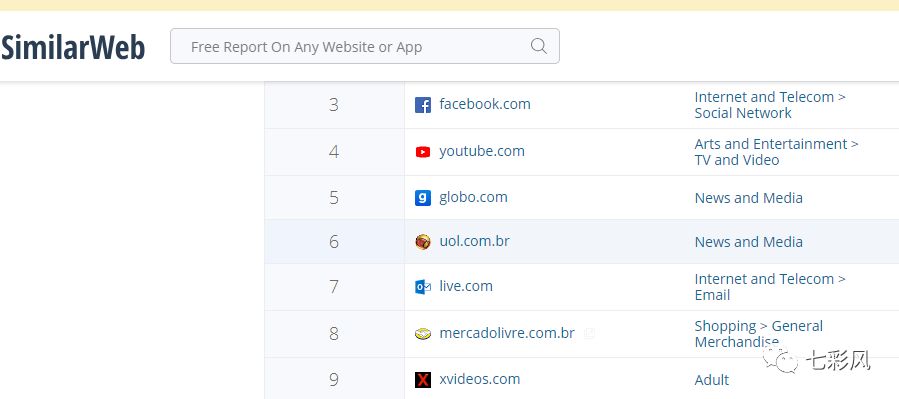This screenshot has width=899, height=399.
Task: Click the globo.com blue favicon
Action: (x=423, y=198)
